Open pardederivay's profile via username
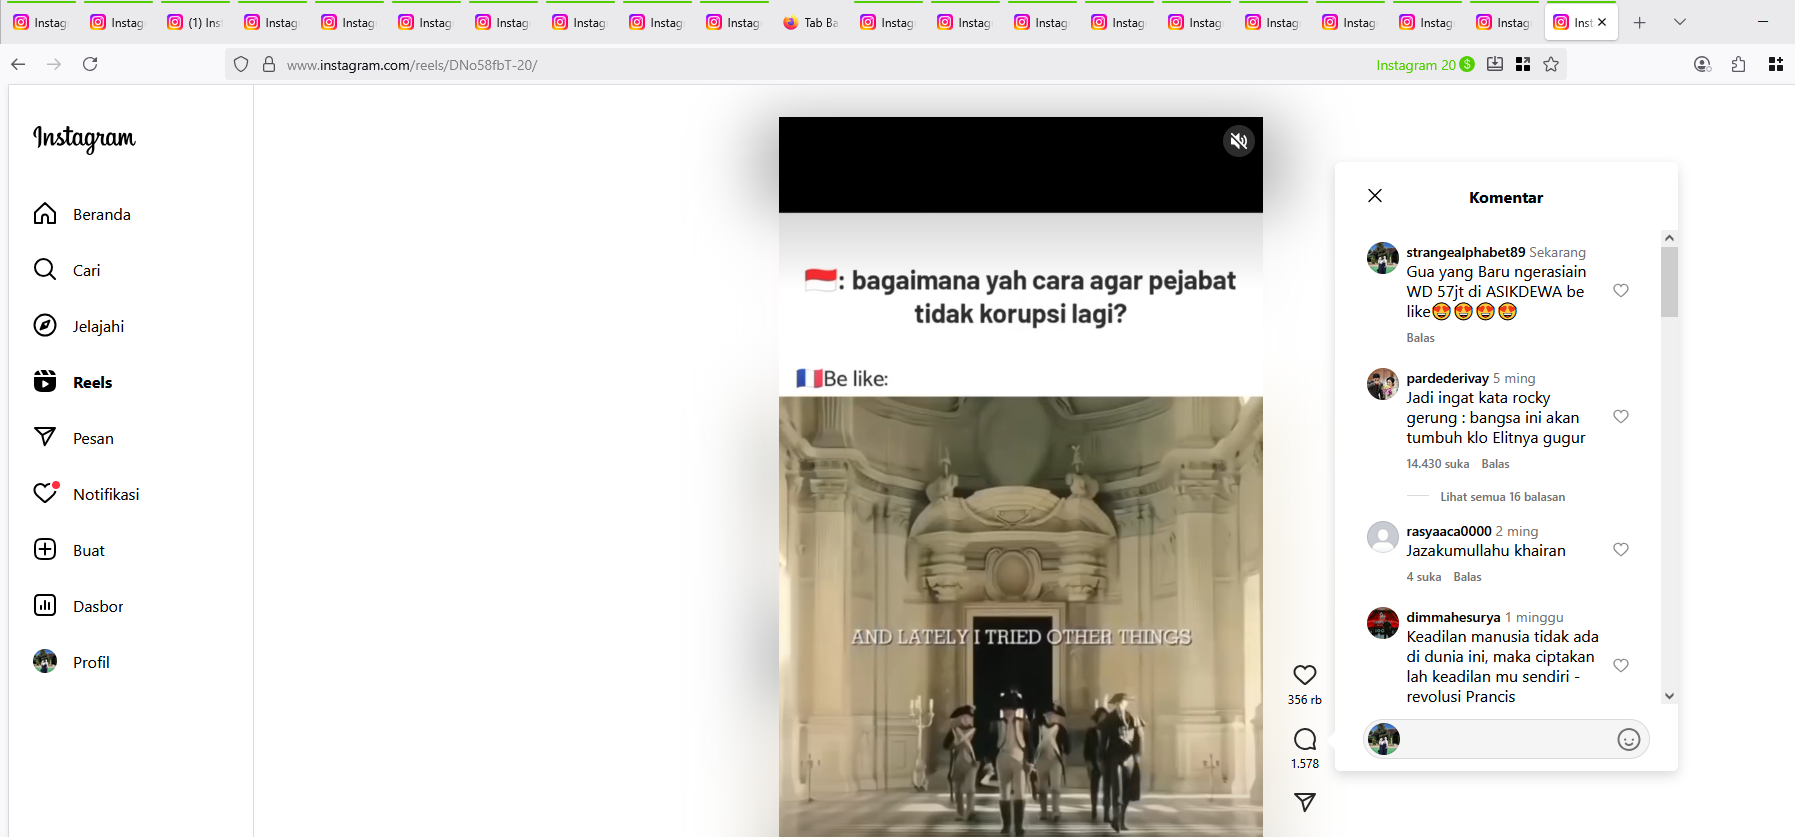Image resolution: width=1795 pixels, height=837 pixels. coord(1447,378)
